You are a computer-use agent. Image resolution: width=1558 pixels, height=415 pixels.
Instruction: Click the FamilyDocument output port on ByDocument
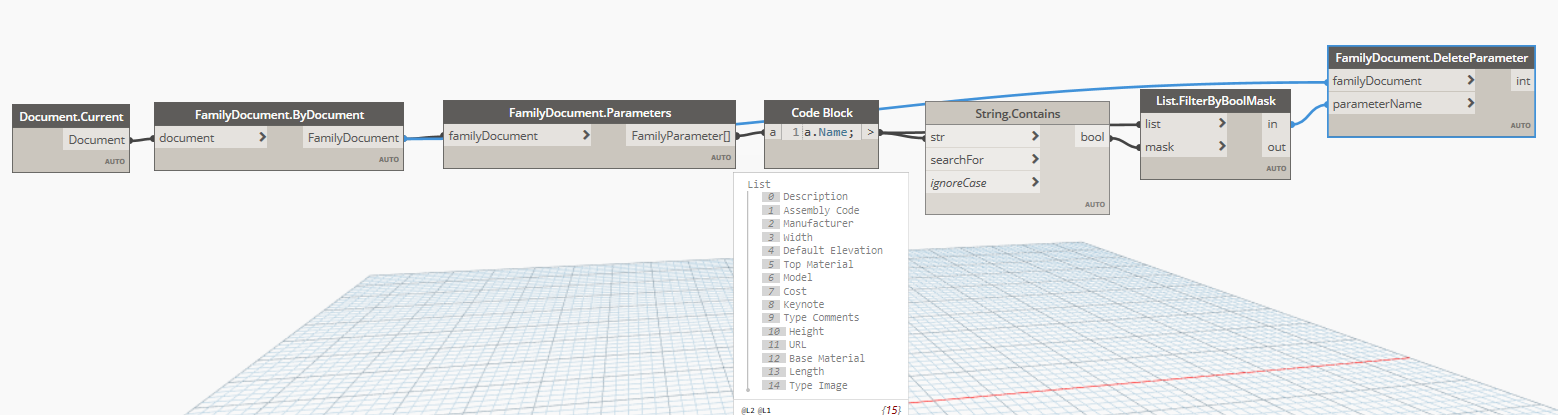coord(353,138)
